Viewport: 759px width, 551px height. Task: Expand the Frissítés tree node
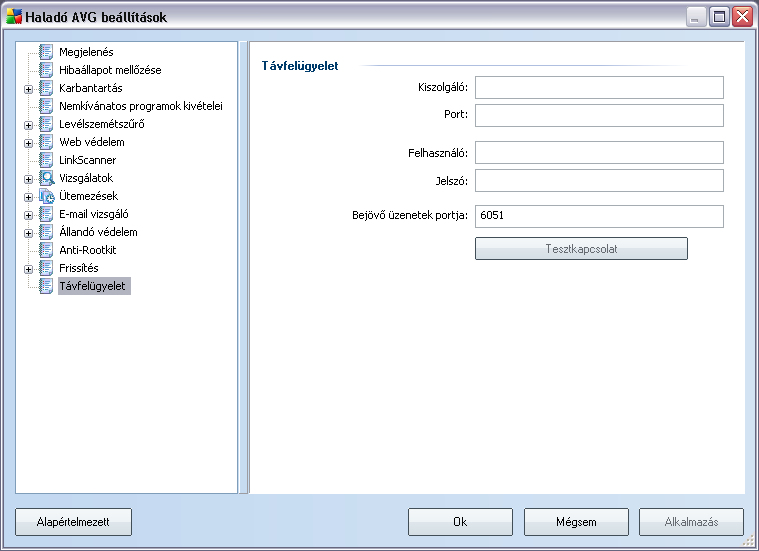(x=29, y=269)
